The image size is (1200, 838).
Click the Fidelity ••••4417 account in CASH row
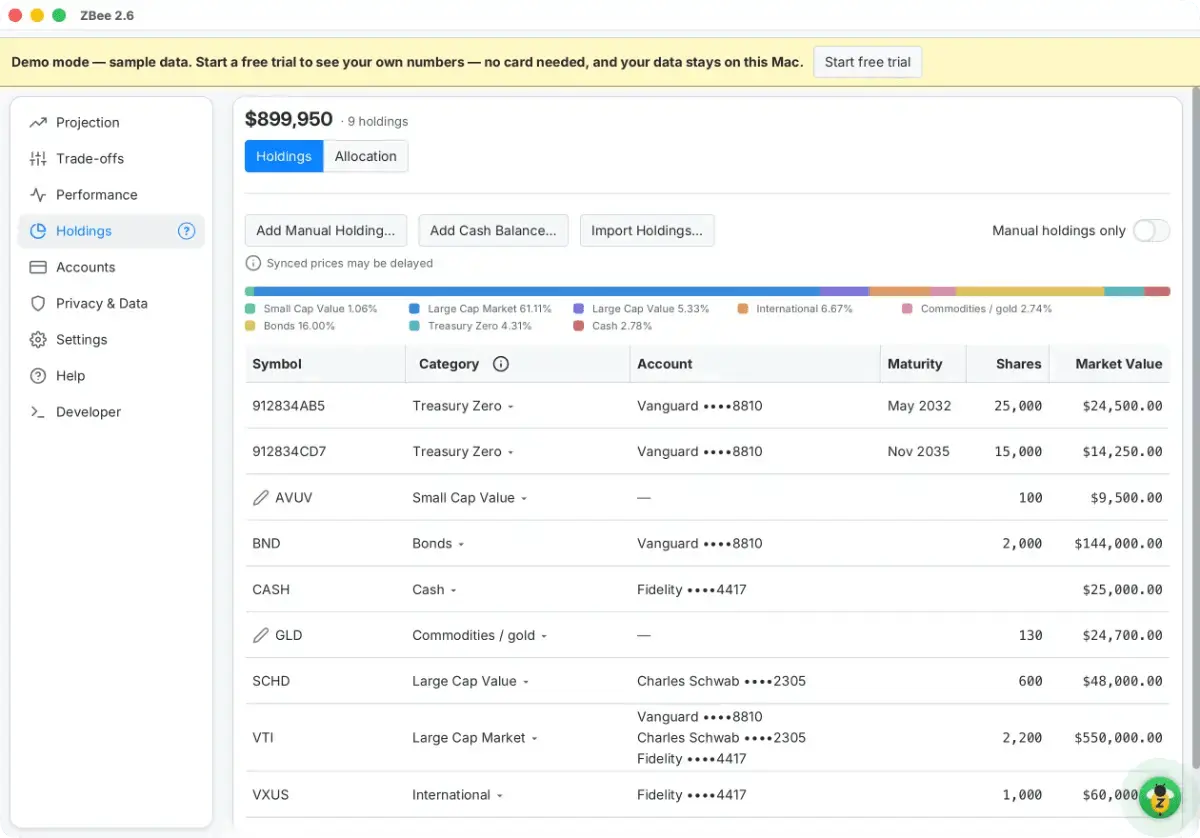tap(692, 590)
